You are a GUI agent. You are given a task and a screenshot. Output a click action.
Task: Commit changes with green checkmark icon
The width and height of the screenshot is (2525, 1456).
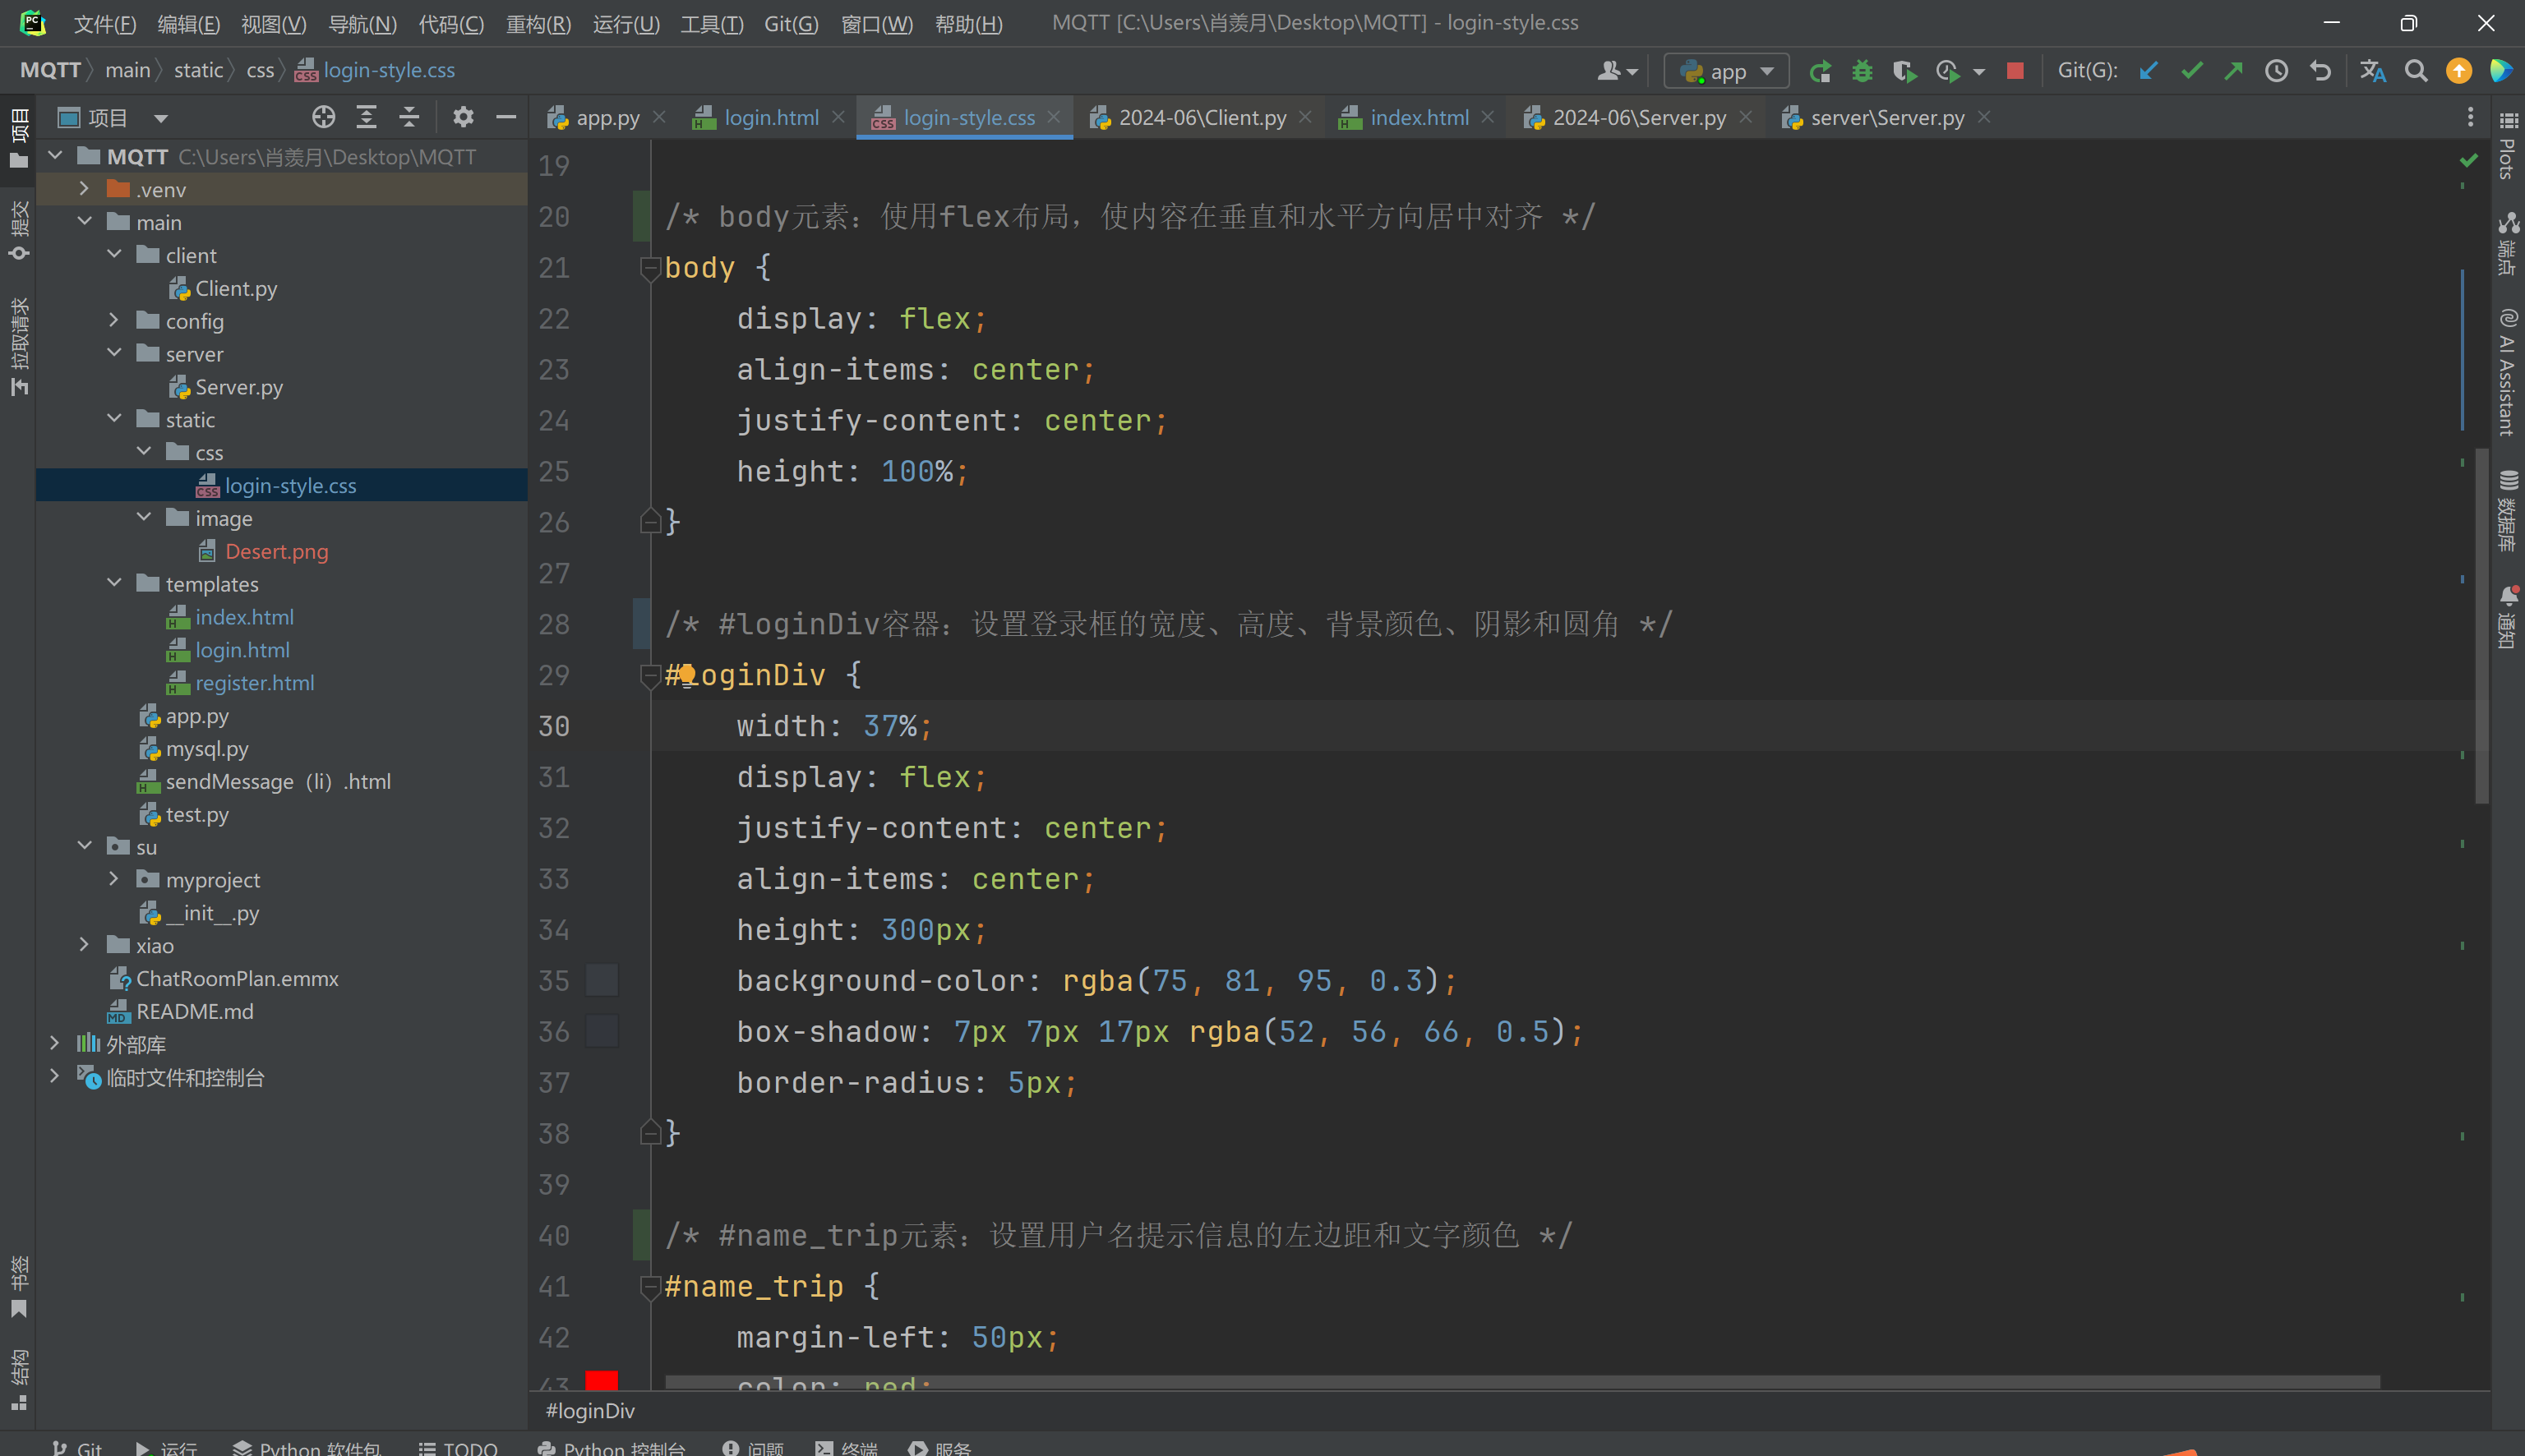pos(2191,71)
